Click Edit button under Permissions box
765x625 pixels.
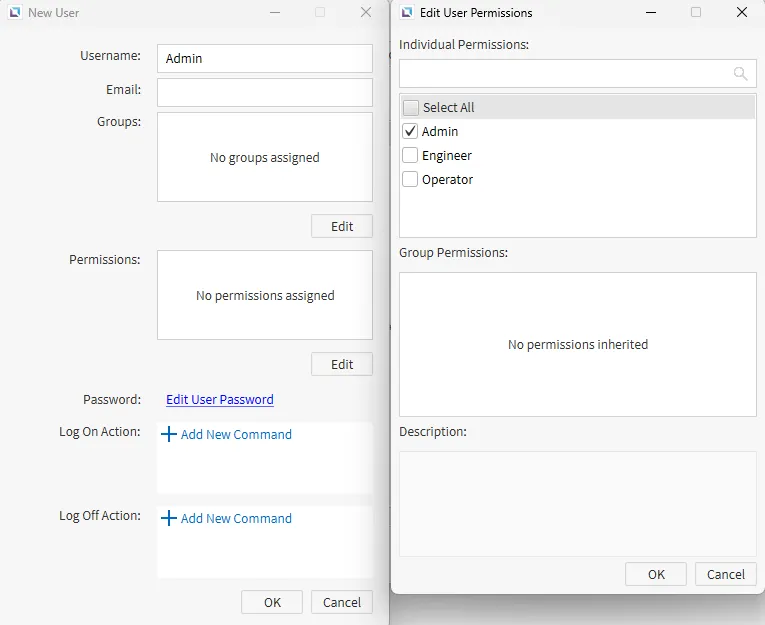click(x=342, y=364)
